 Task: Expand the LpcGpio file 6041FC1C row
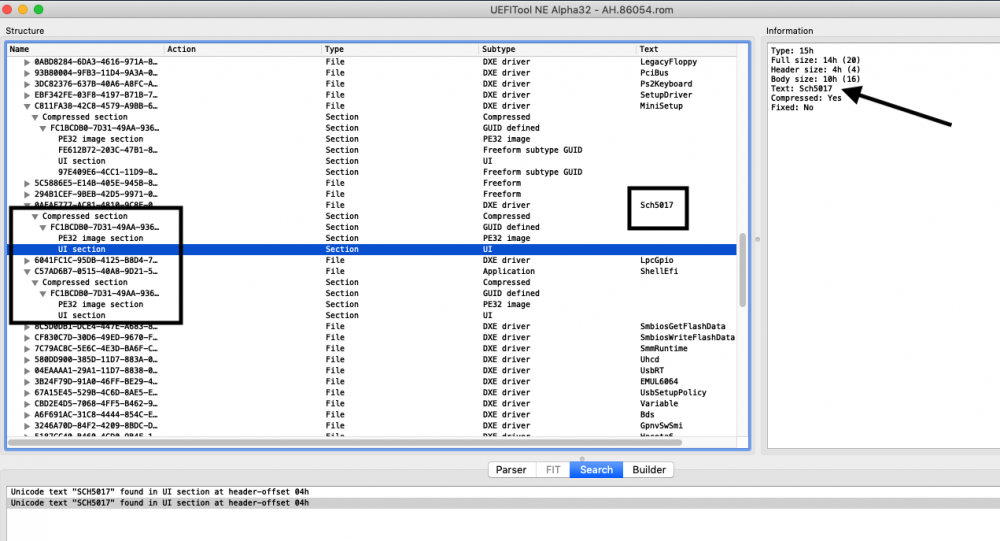pos(27,260)
